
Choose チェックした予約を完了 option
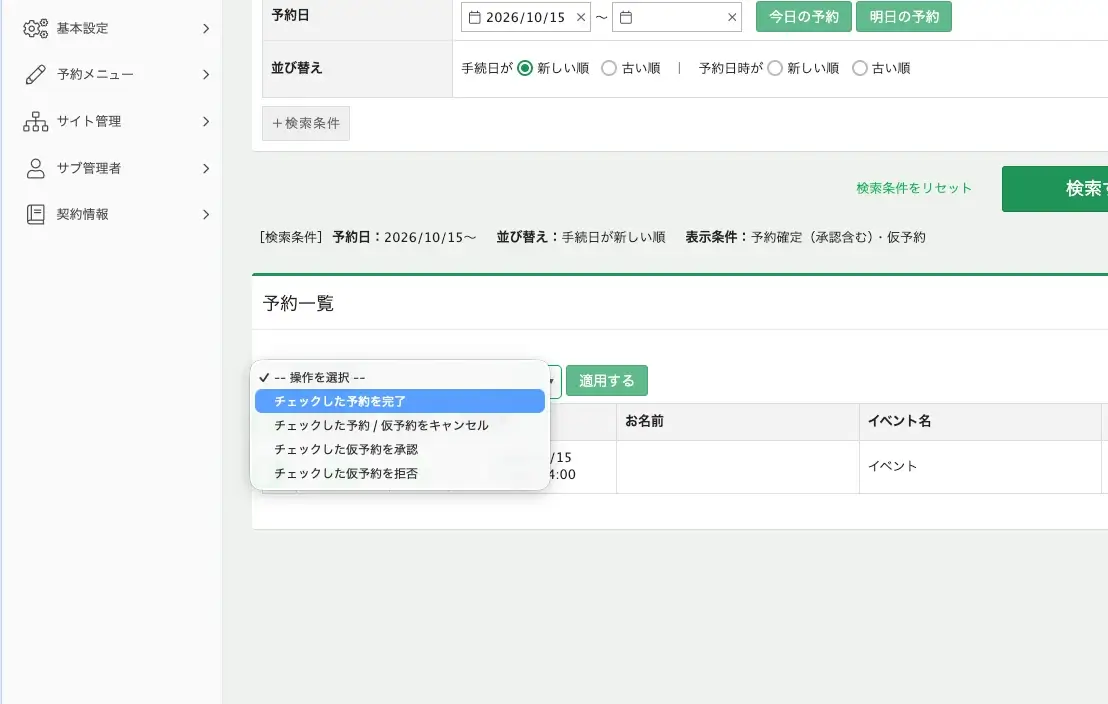(x=400, y=401)
